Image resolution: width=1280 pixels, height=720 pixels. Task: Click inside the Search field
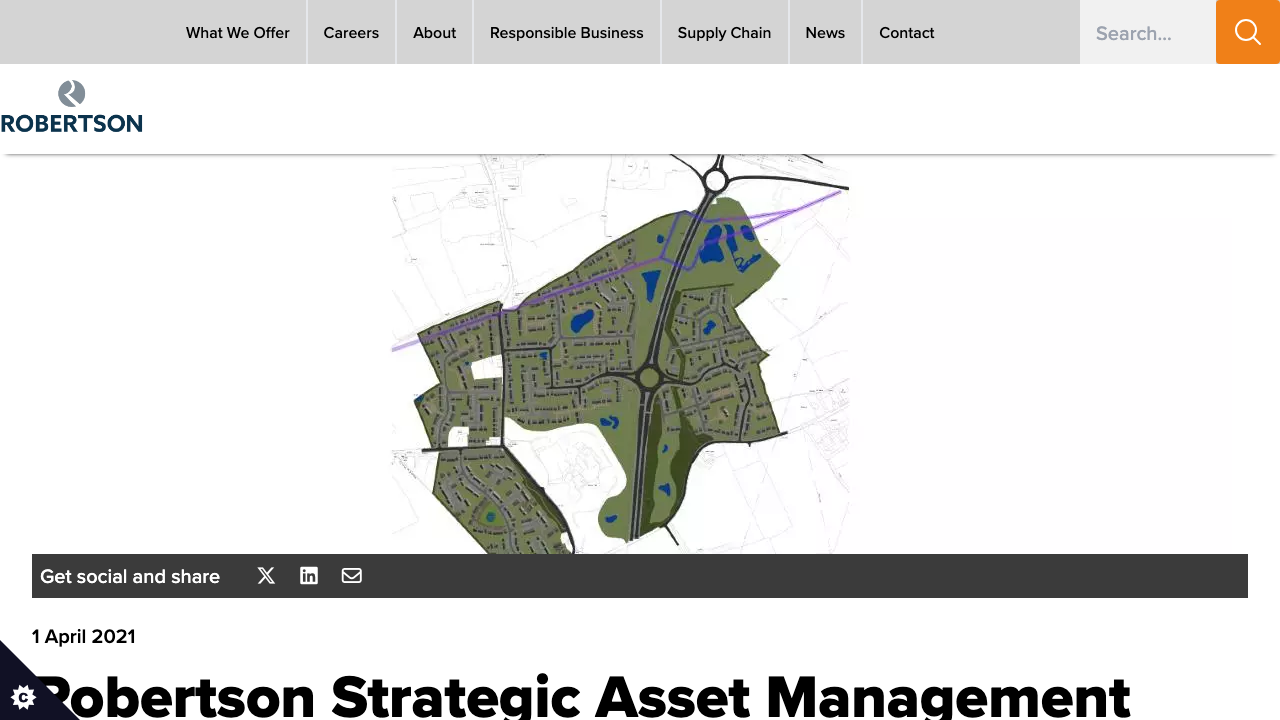point(1140,32)
